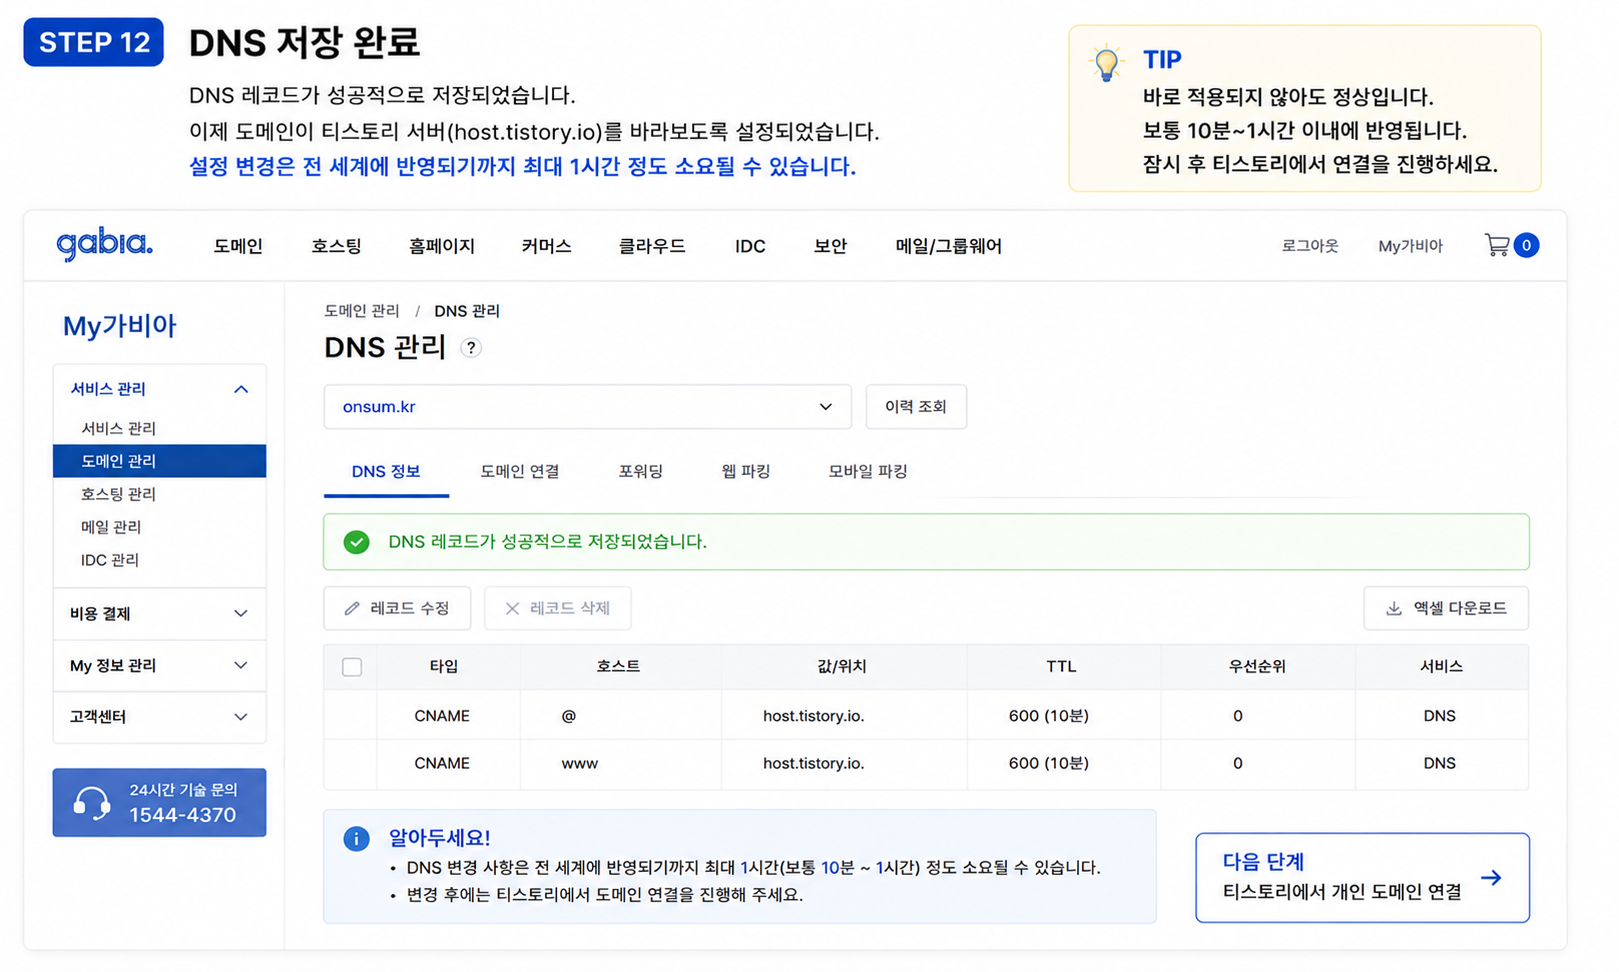
Task: Open the 홈페이지 top menu
Action: (x=442, y=246)
